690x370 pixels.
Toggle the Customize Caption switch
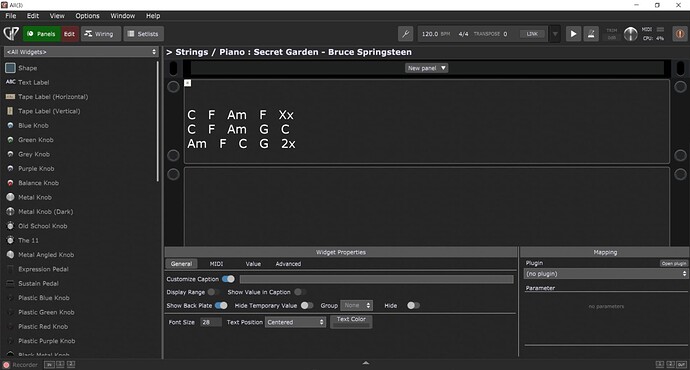click(228, 279)
